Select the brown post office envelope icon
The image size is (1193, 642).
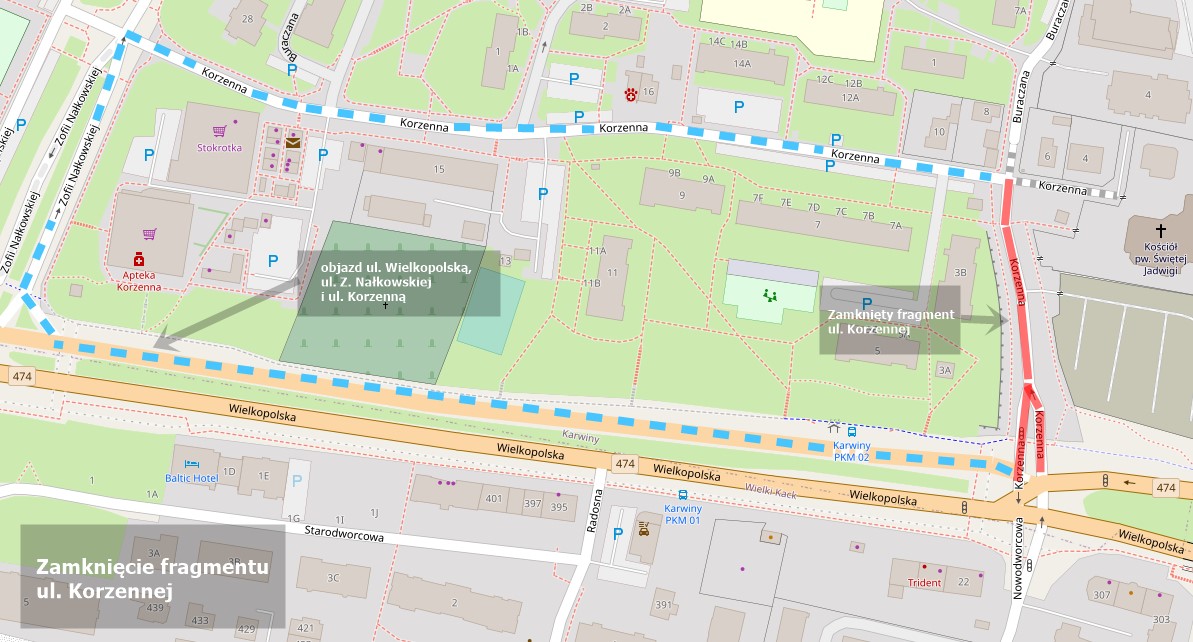pos(292,143)
